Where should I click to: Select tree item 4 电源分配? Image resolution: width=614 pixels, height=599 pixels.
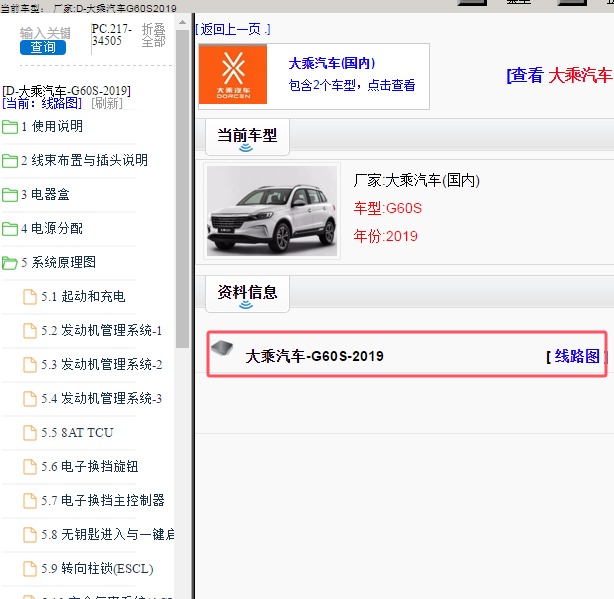coord(52,229)
